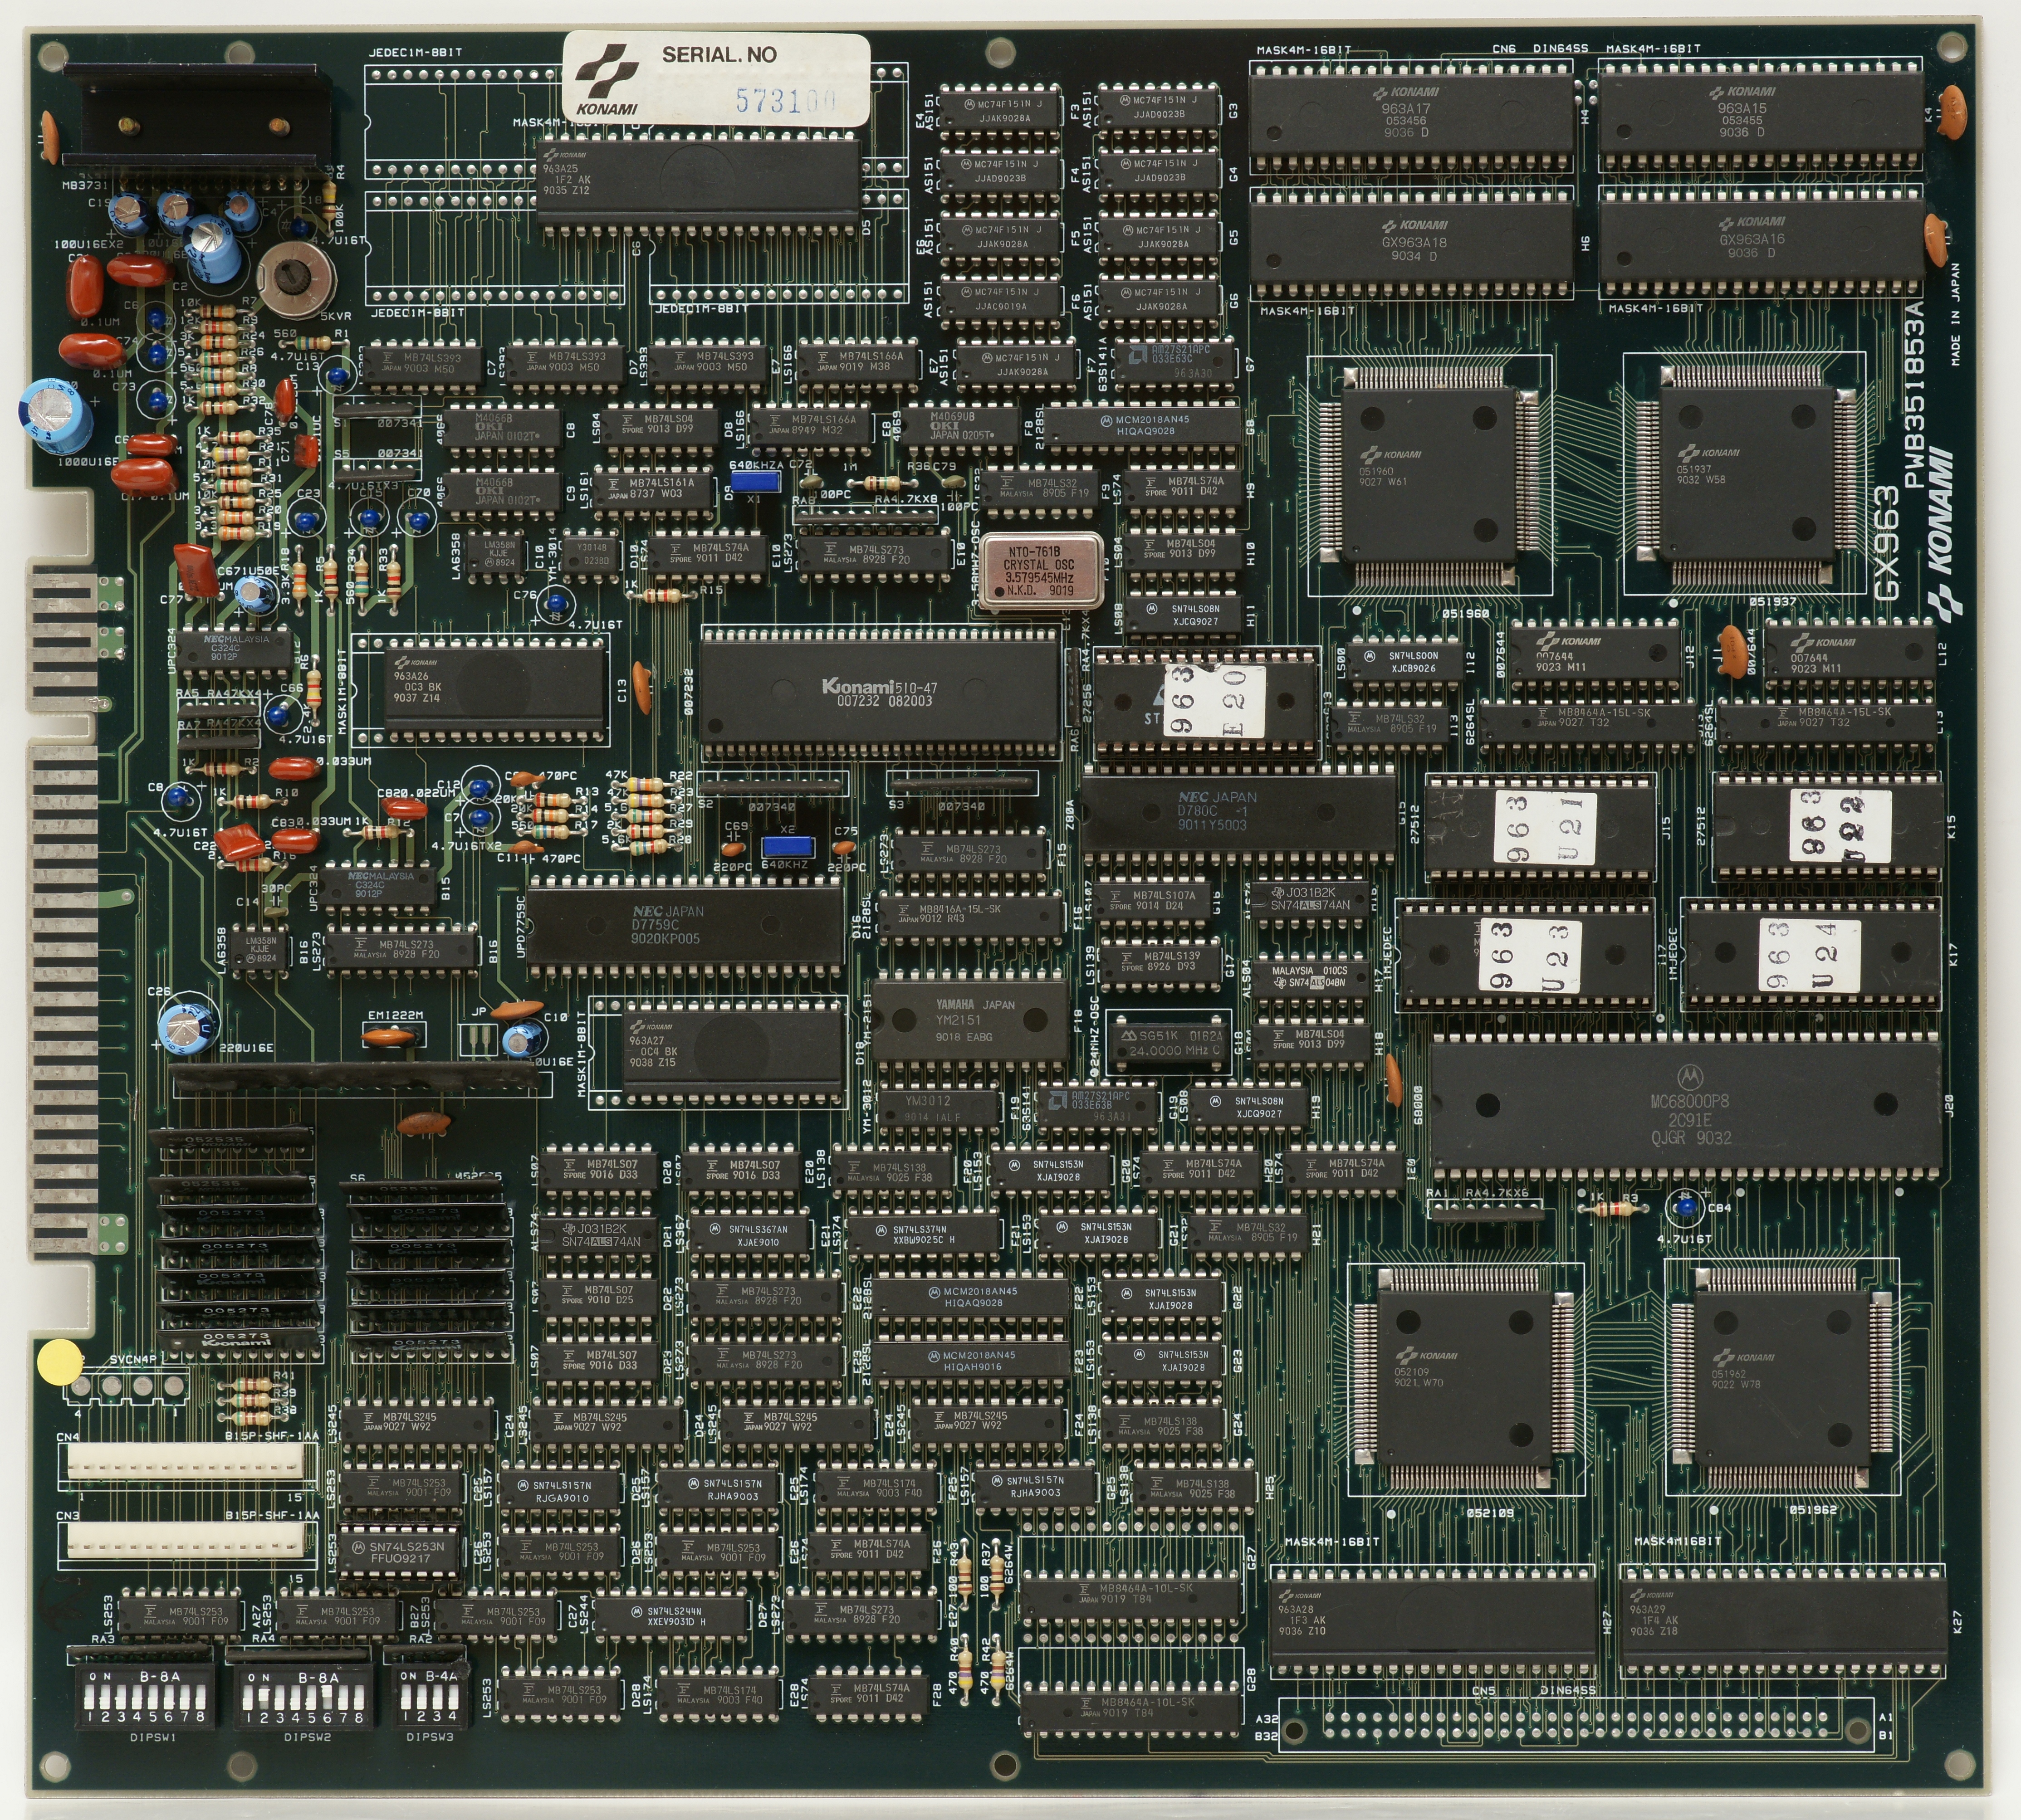Click the Konami 963A17 mask ROM
The image size is (2021, 1820).
click(x=1411, y=116)
